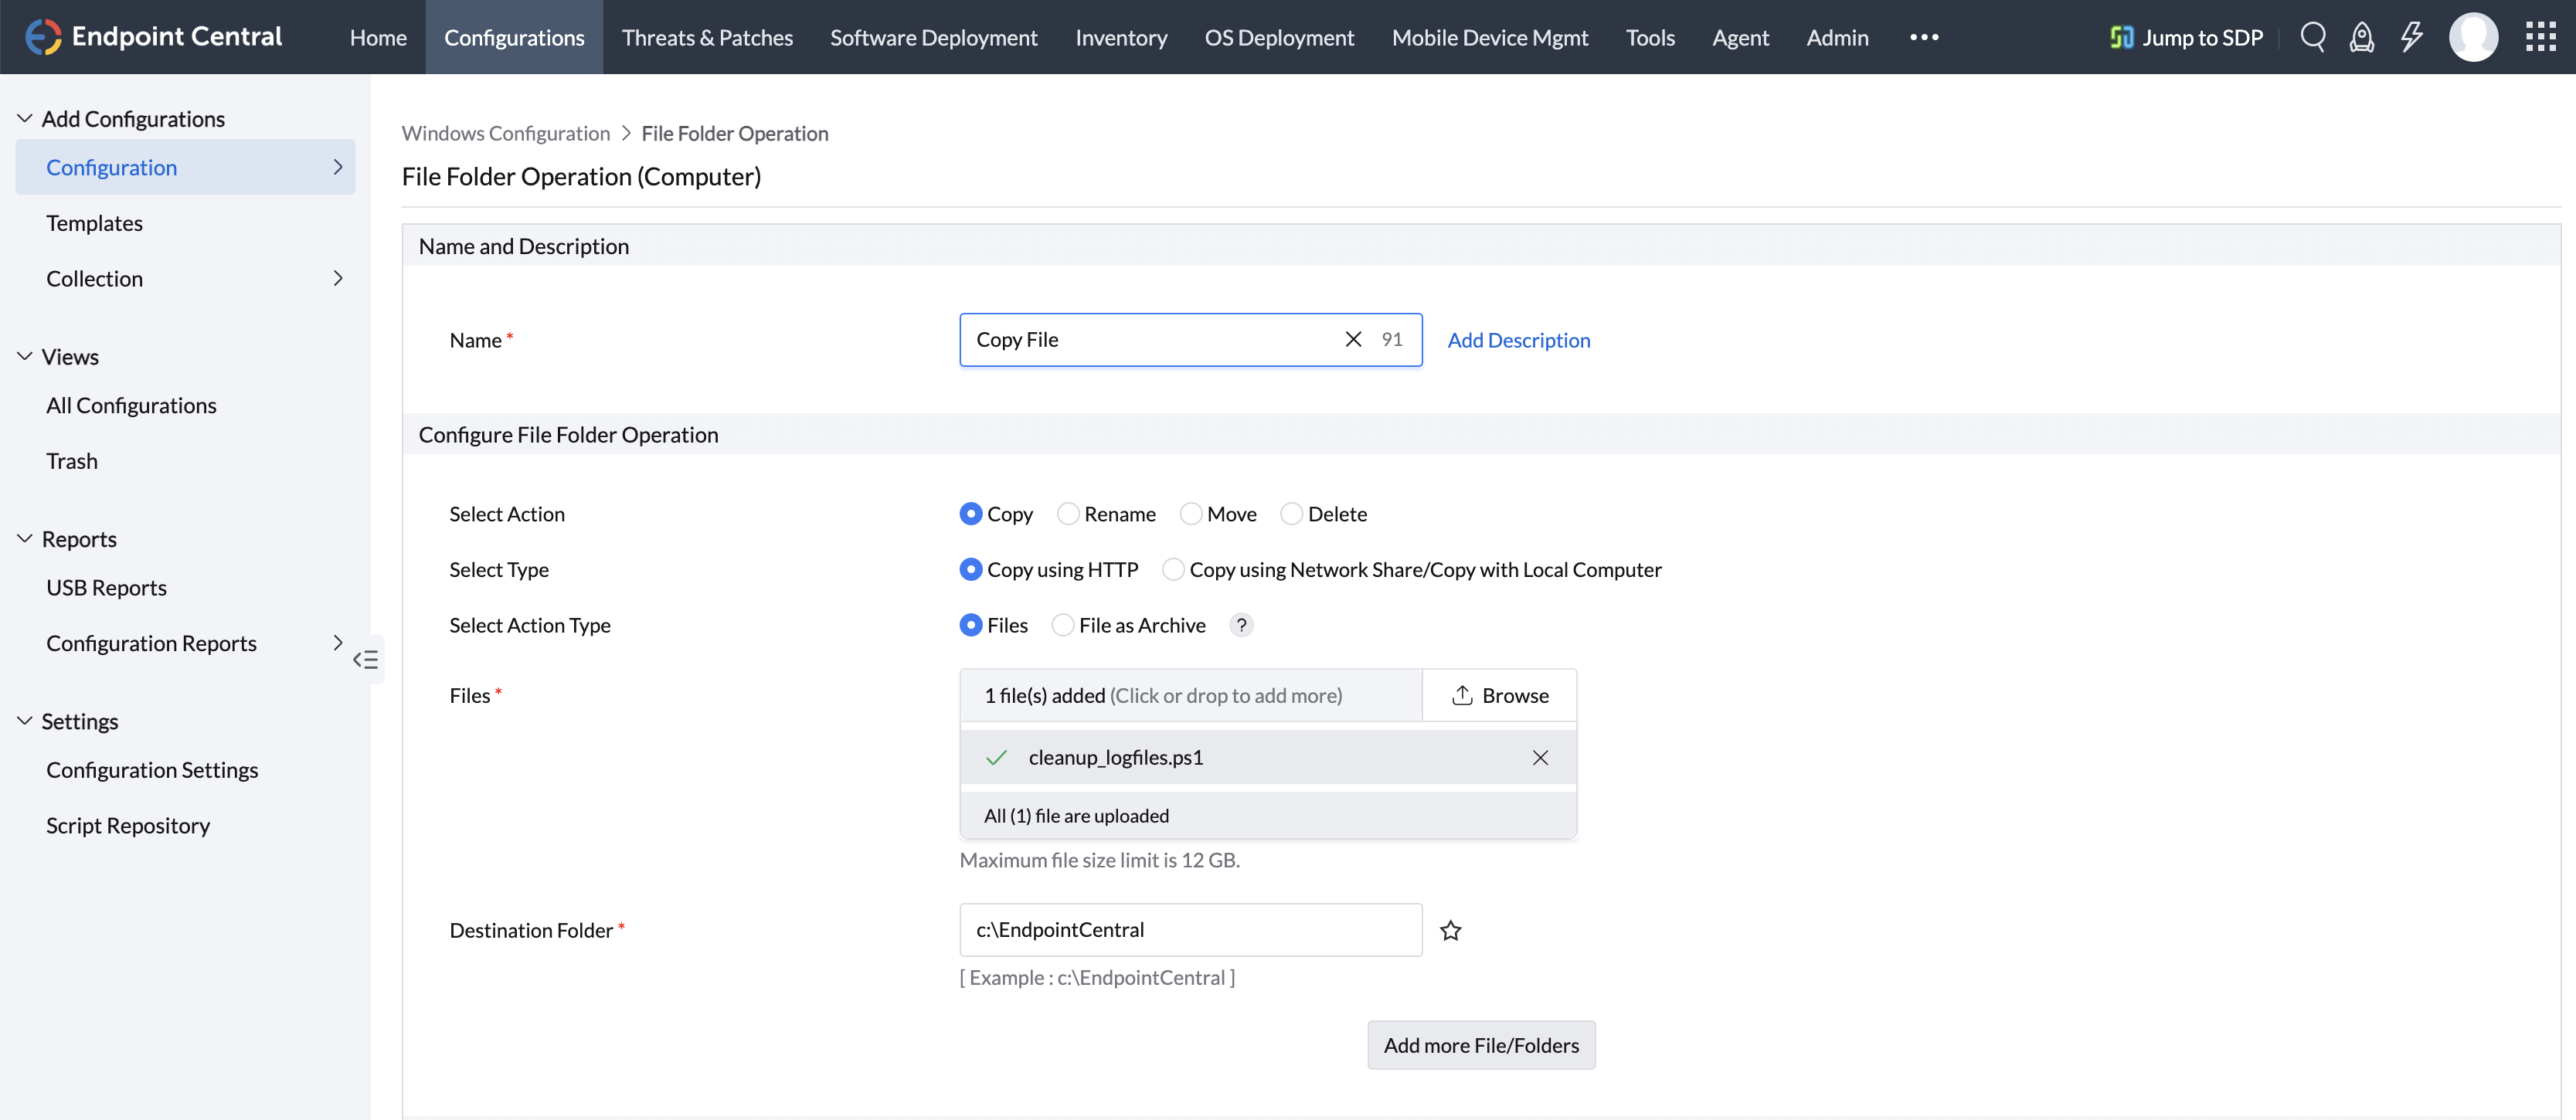Open help icon next to File as Archive
This screenshot has width=2576, height=1120.
tap(1241, 625)
